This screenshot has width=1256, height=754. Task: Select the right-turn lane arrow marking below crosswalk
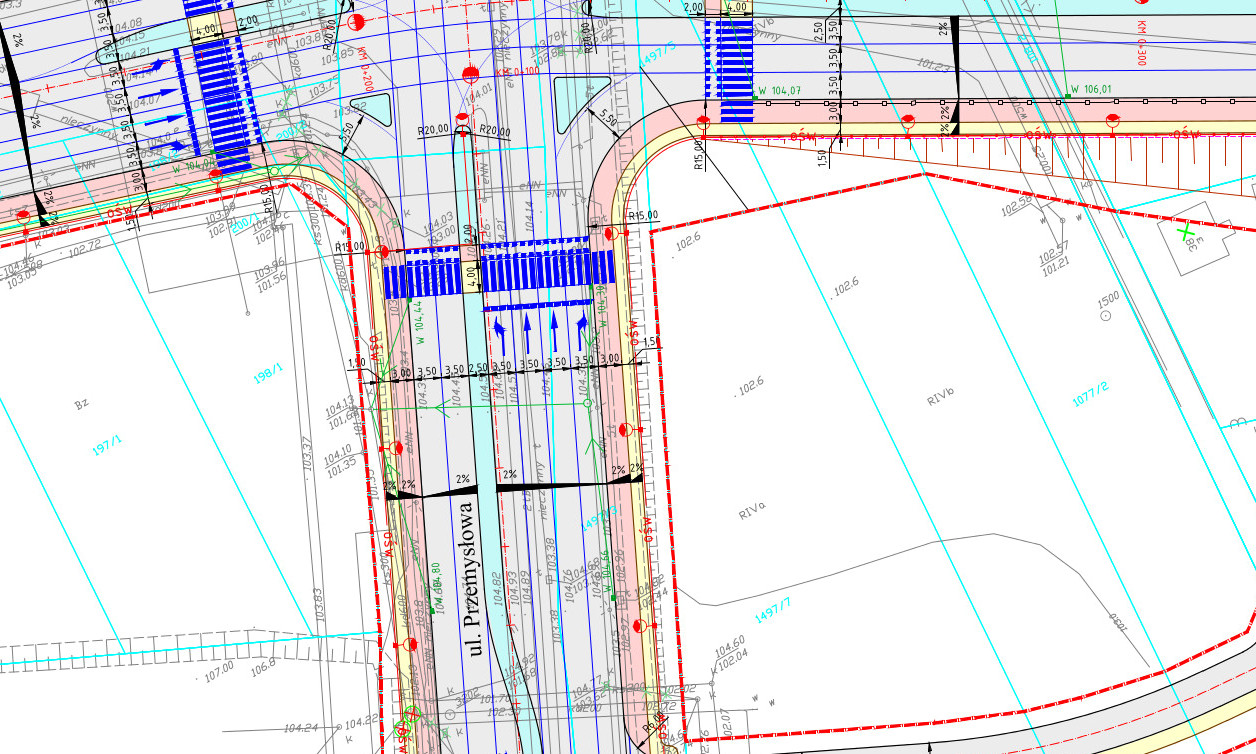click(x=581, y=325)
